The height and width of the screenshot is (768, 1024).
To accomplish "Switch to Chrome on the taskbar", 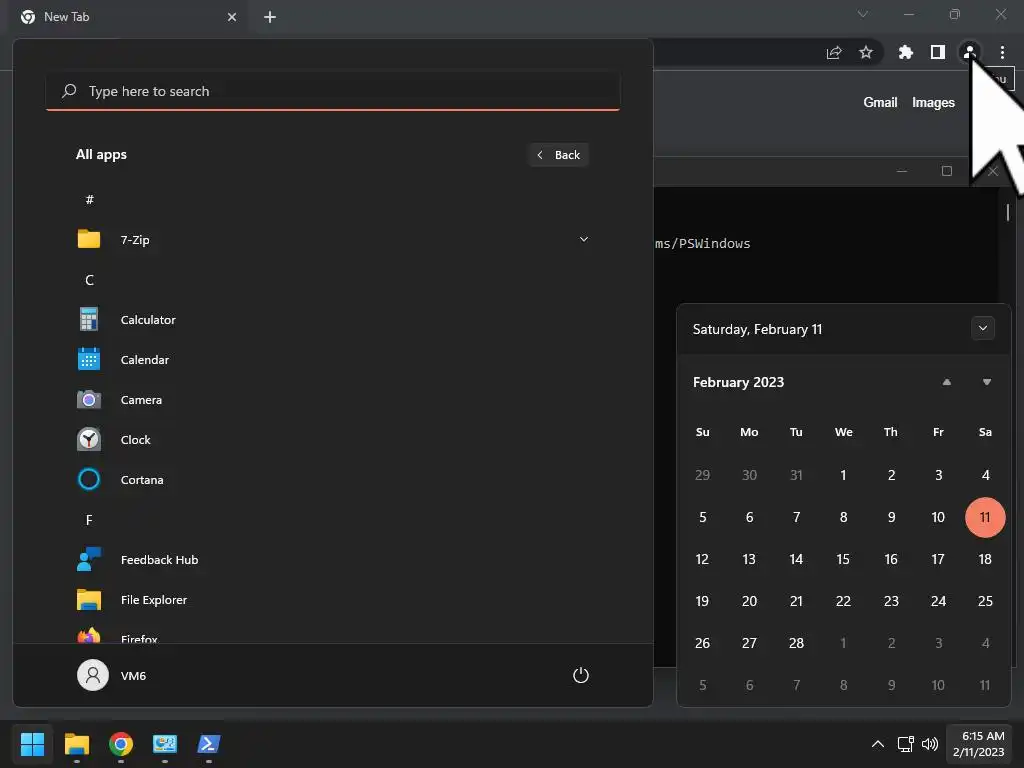I will [x=121, y=744].
